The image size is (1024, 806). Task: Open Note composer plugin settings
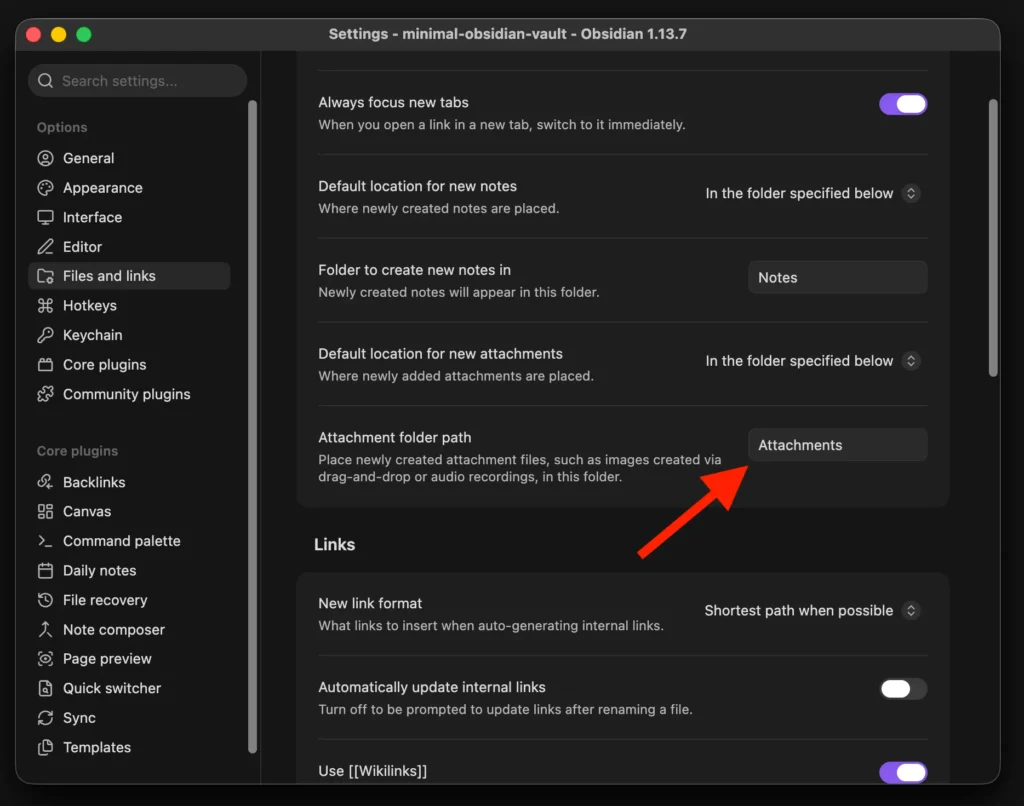click(x=129, y=630)
